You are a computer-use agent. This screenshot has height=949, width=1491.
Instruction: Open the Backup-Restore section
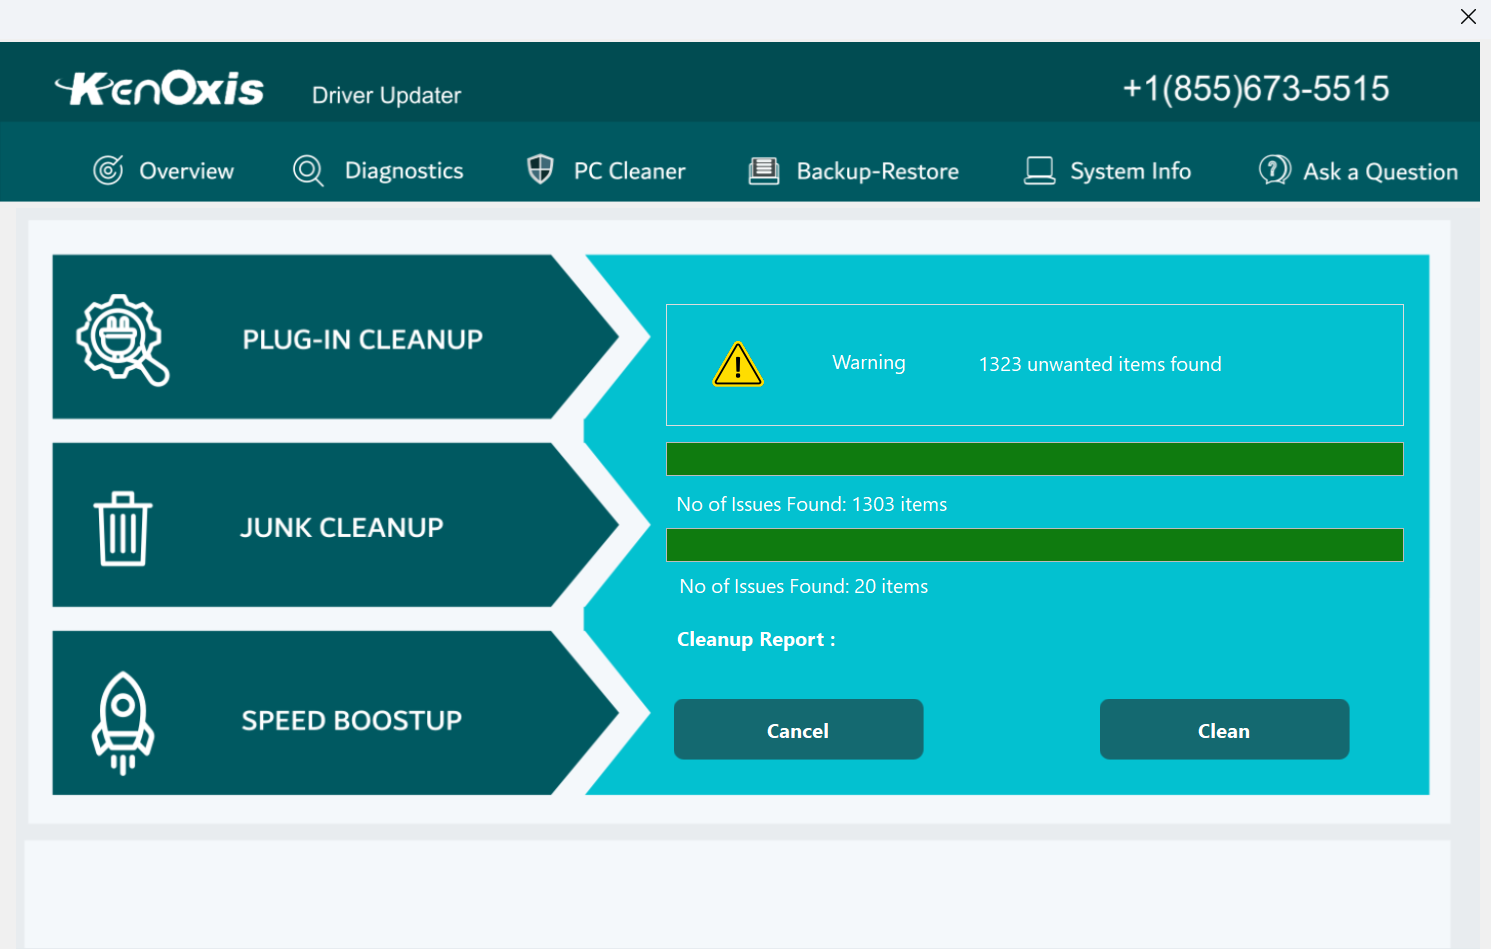877,170
